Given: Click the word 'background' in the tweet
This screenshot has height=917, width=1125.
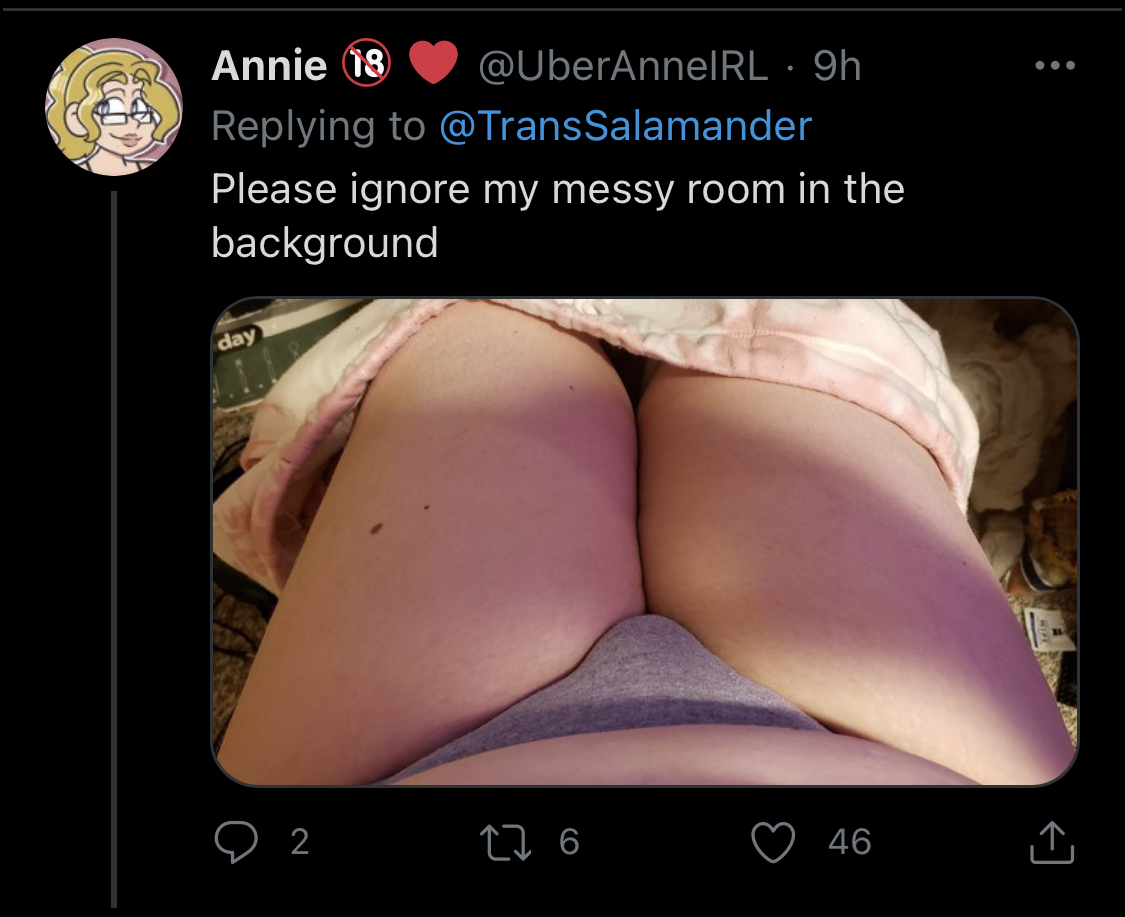Looking at the screenshot, I should [x=324, y=243].
